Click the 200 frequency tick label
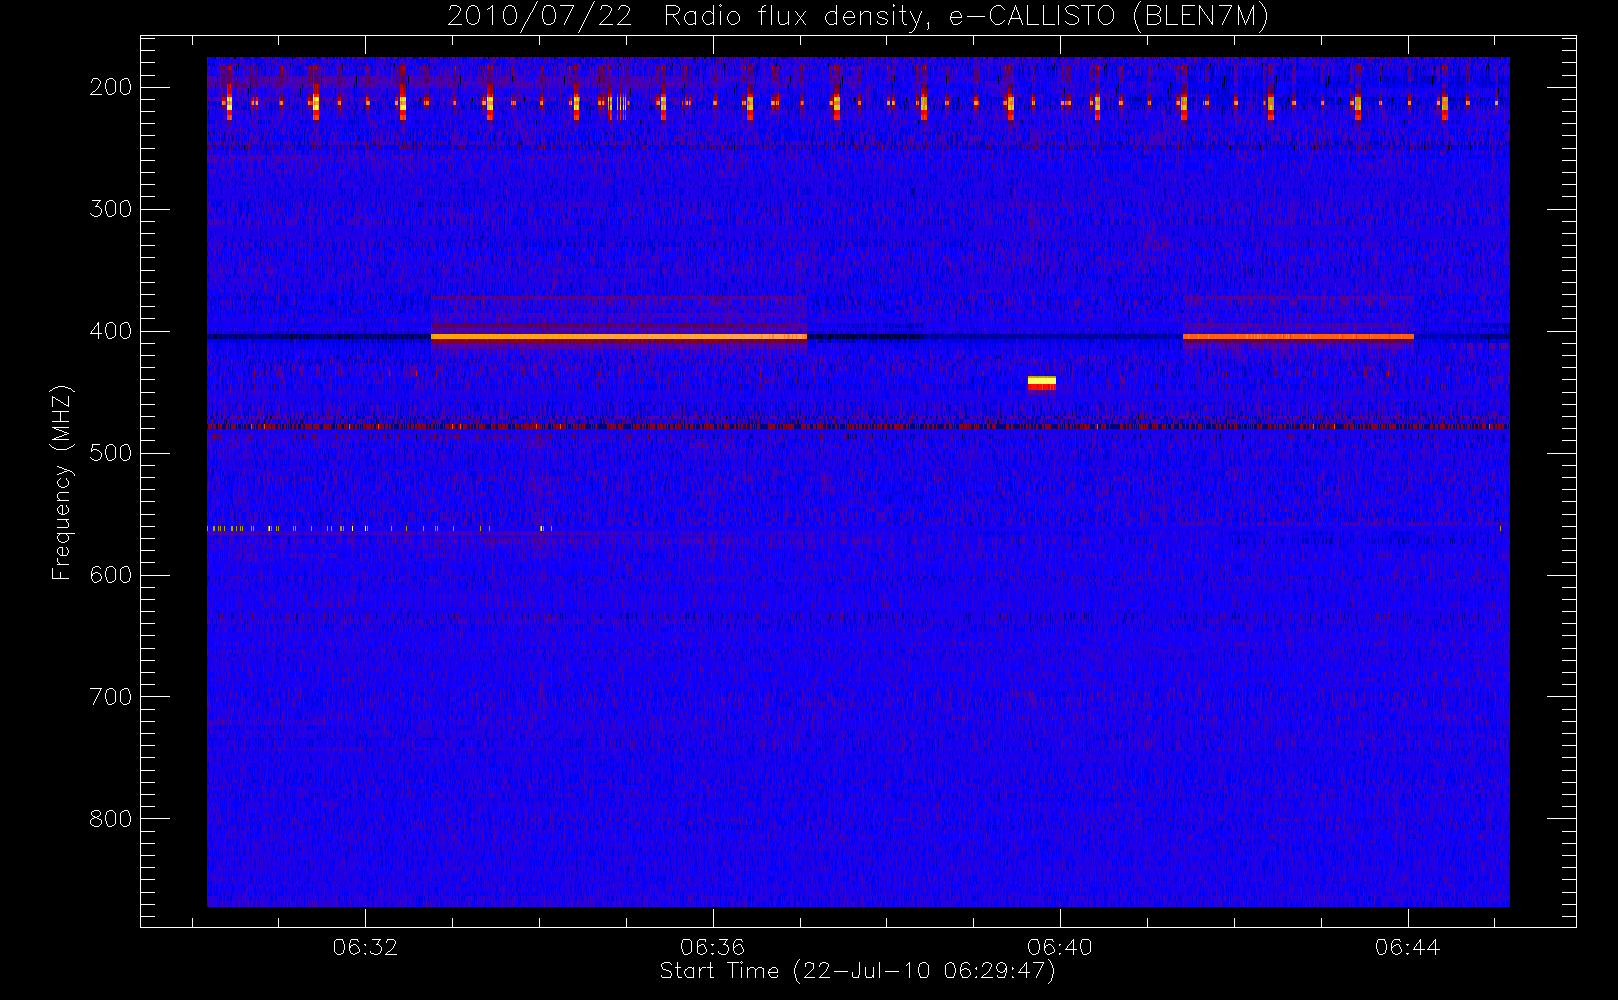Viewport: 1618px width, 1000px height. click(111, 87)
